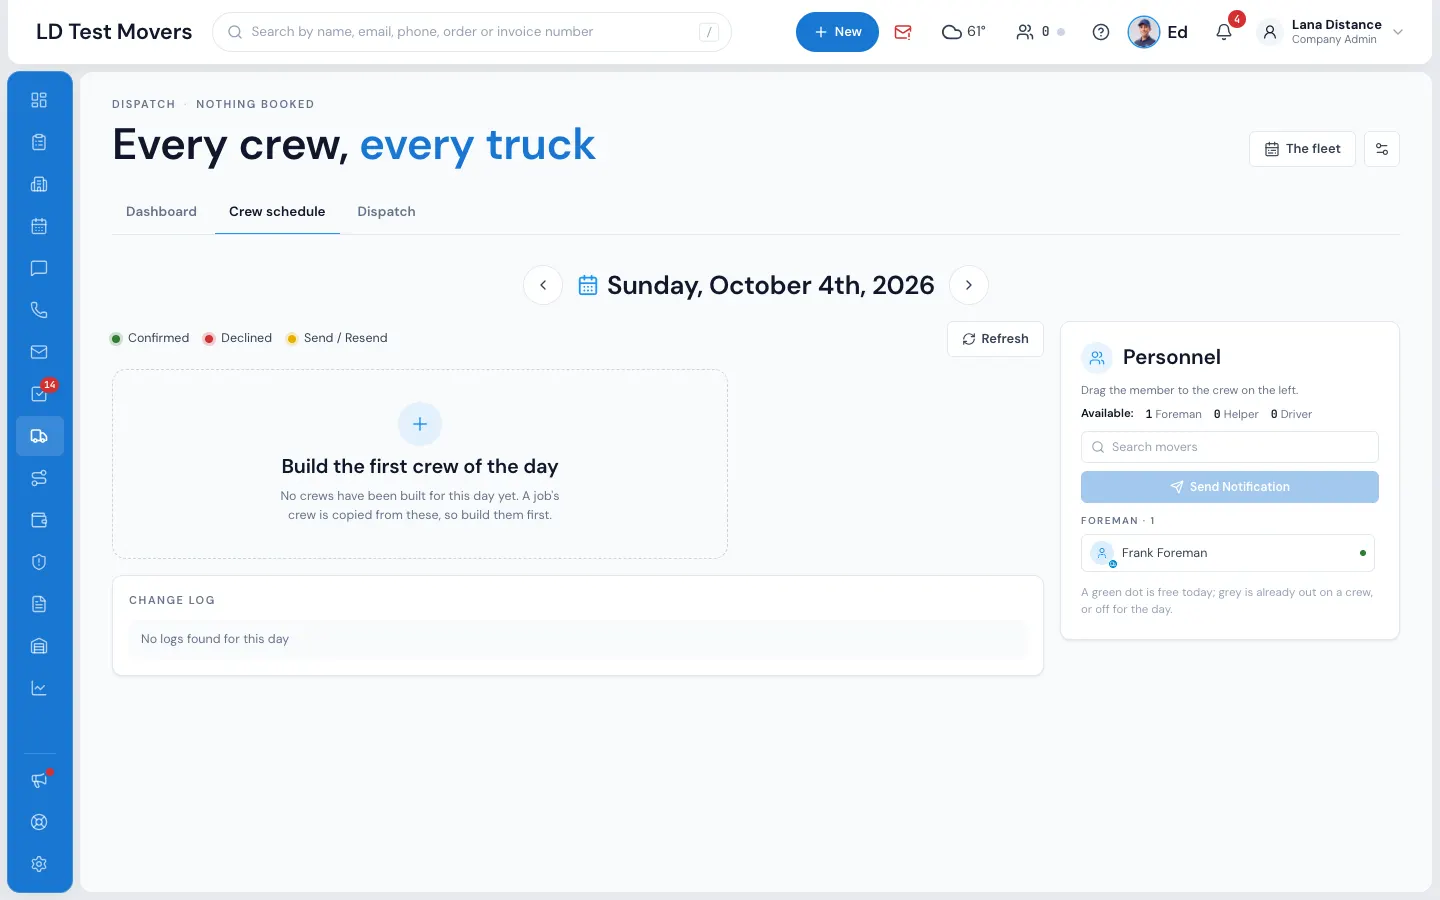Click the online users count indicator
Screen dimensions: 1440x900
point(1040,32)
